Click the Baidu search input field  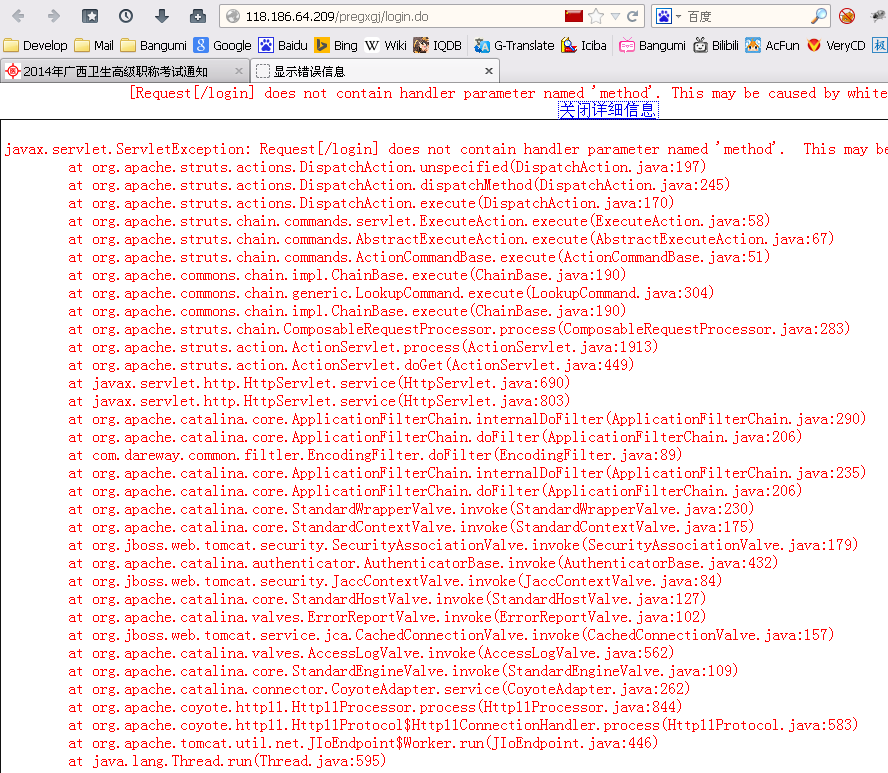[746, 16]
